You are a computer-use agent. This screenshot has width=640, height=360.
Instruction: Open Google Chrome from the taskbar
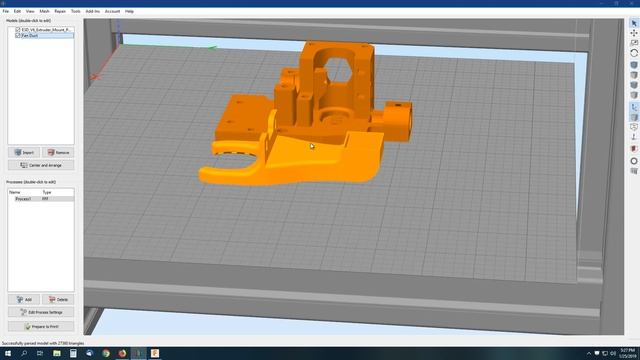(106, 353)
